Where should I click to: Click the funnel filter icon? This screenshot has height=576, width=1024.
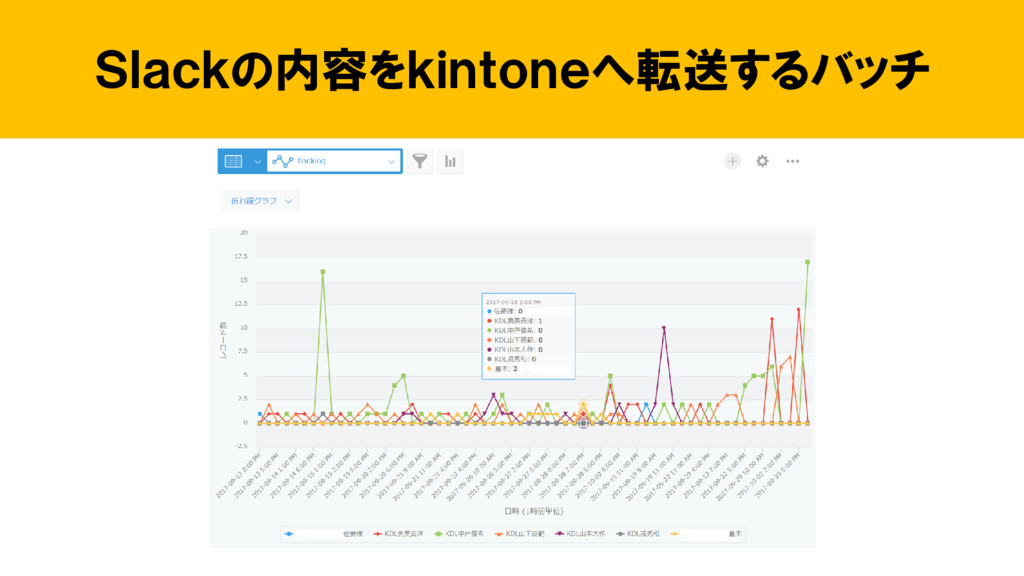[420, 161]
